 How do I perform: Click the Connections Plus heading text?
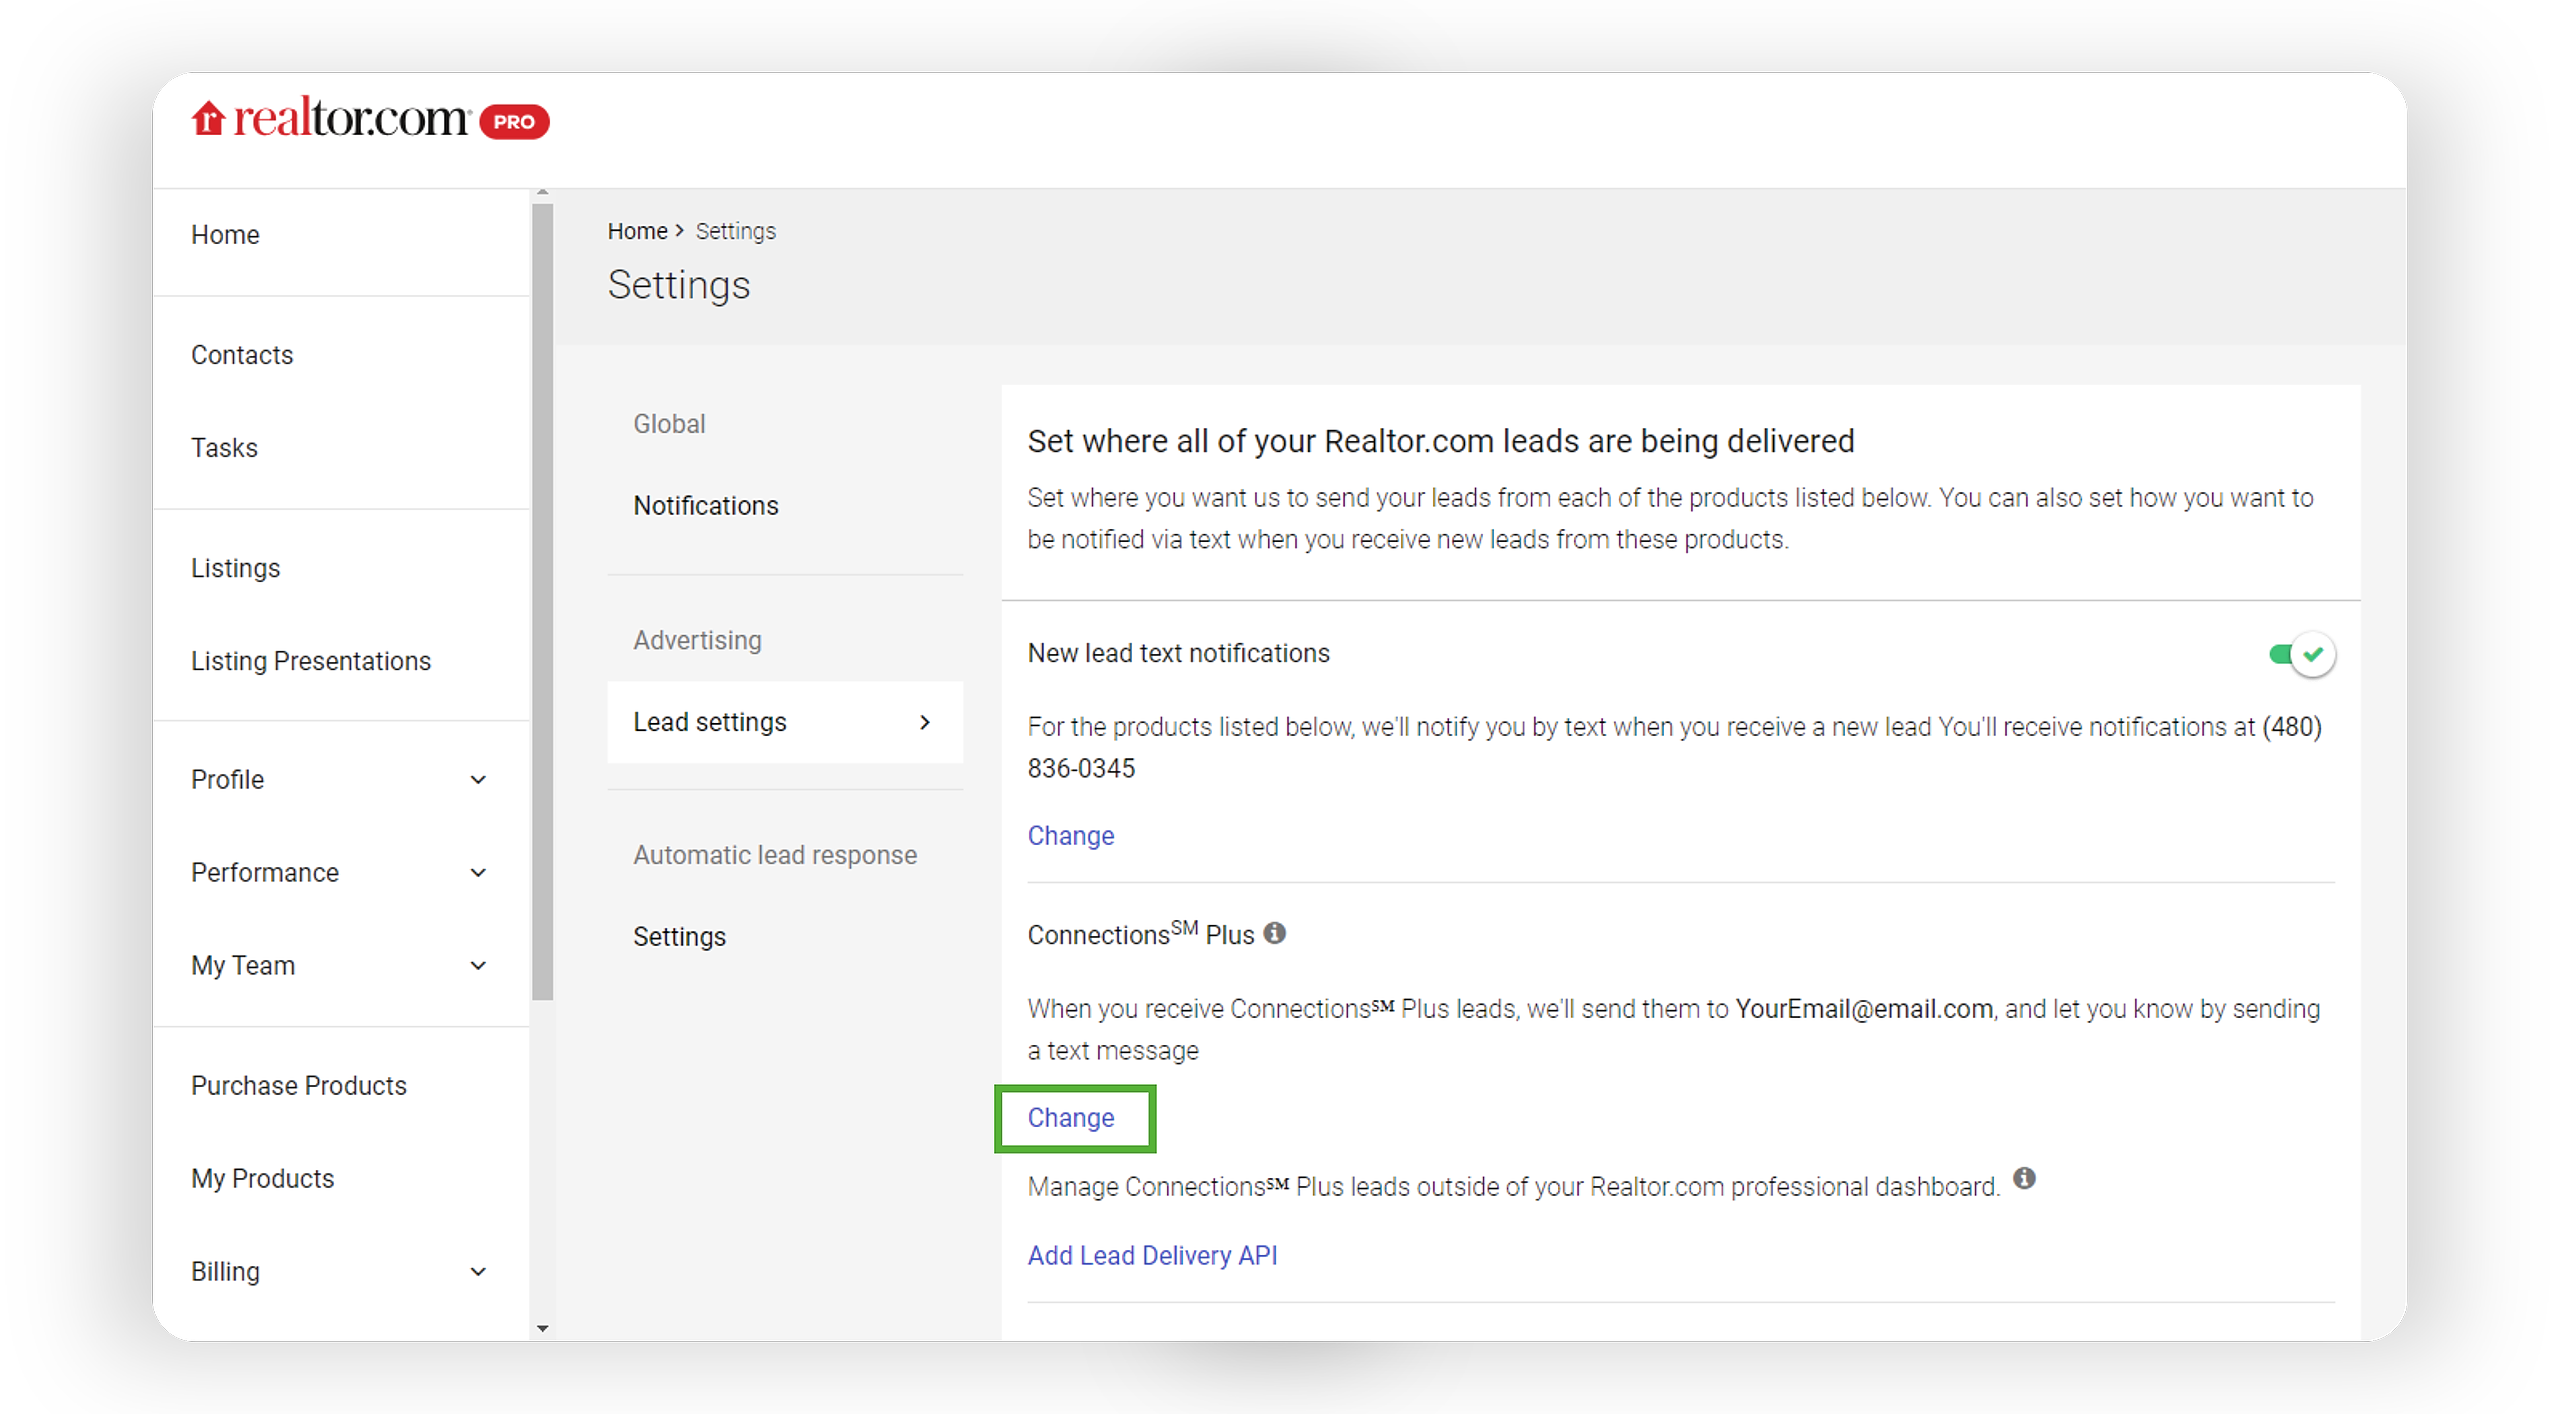(x=1141, y=934)
